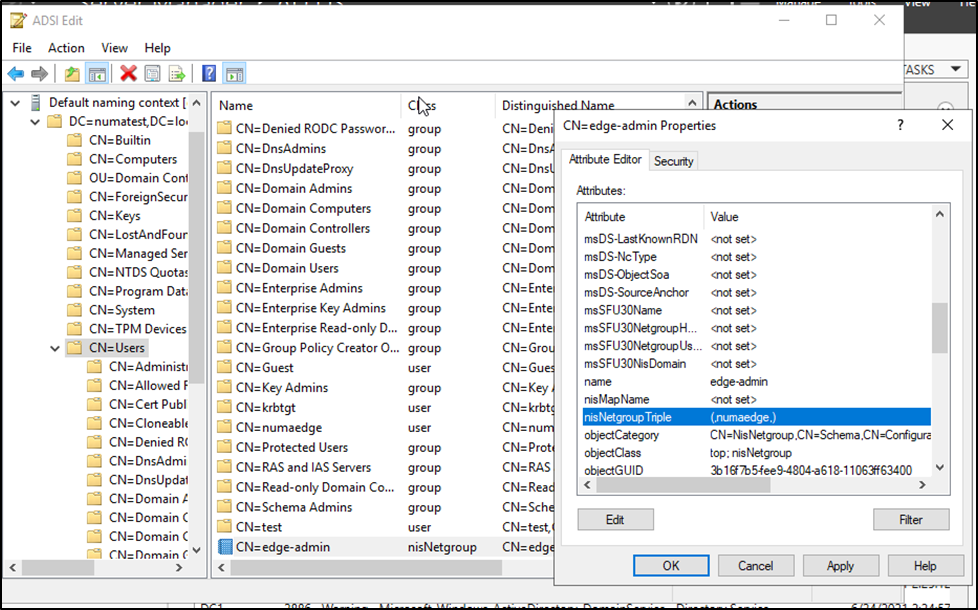Select CN=Domain Admins group entry
The width and height of the screenshot is (978, 610).
click(293, 188)
